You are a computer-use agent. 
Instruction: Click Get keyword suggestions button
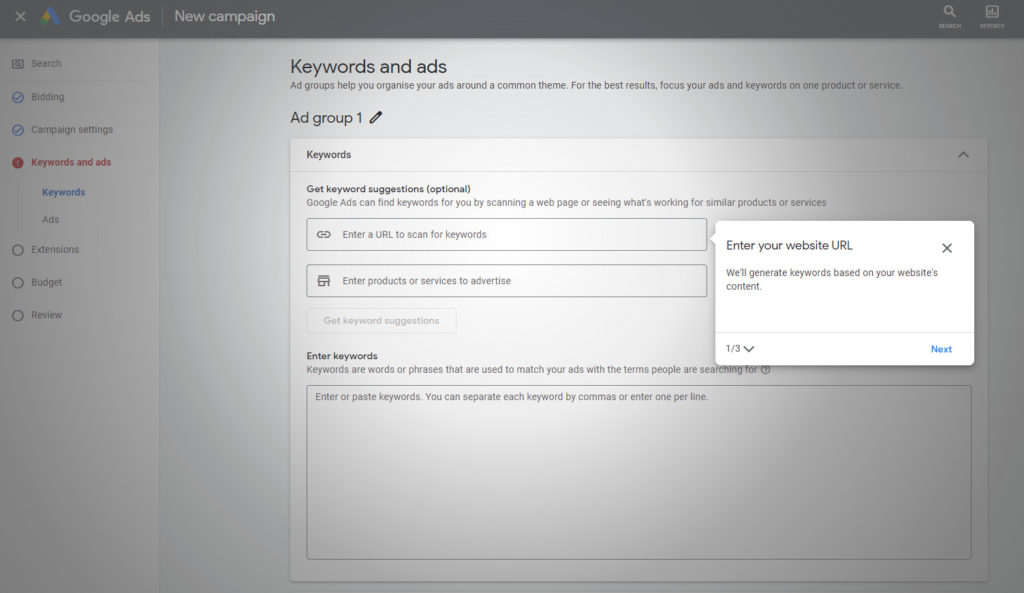pyautogui.click(x=381, y=321)
